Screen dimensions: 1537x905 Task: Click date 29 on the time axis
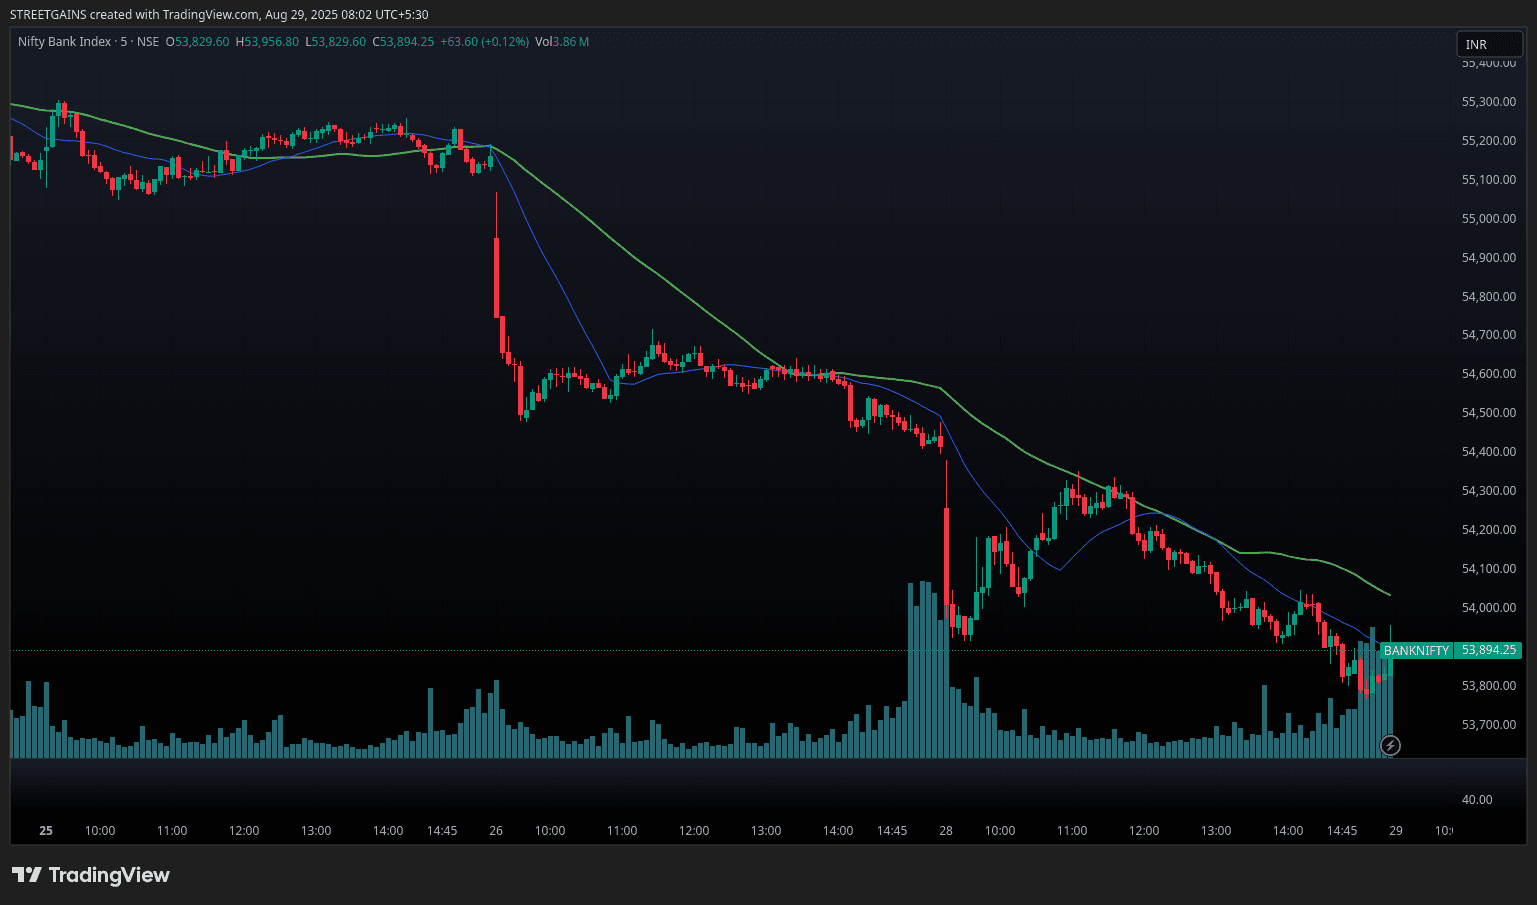1396,831
